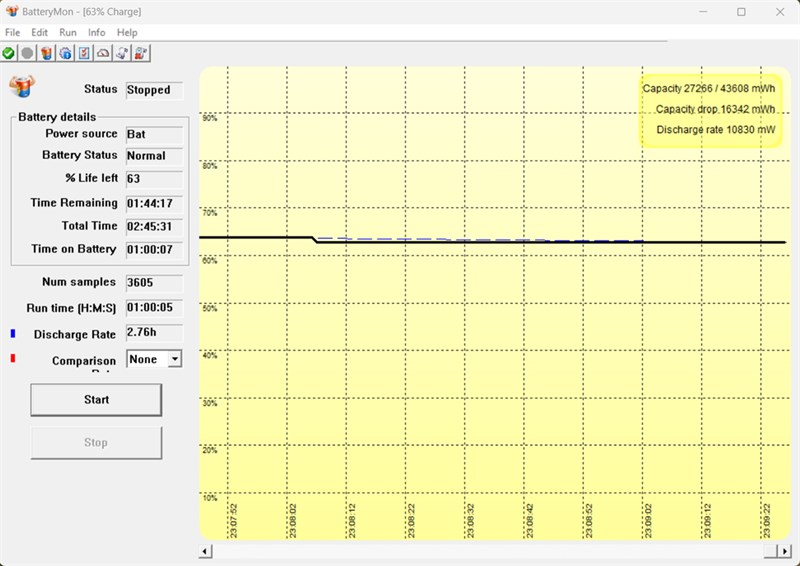Open the File menu

click(13, 33)
